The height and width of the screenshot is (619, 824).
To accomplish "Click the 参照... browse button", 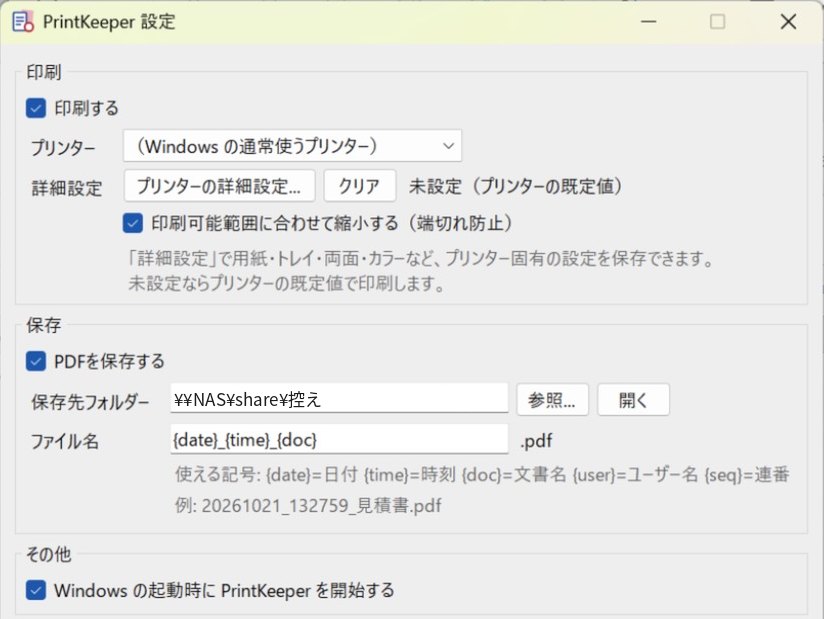I will click(x=552, y=400).
